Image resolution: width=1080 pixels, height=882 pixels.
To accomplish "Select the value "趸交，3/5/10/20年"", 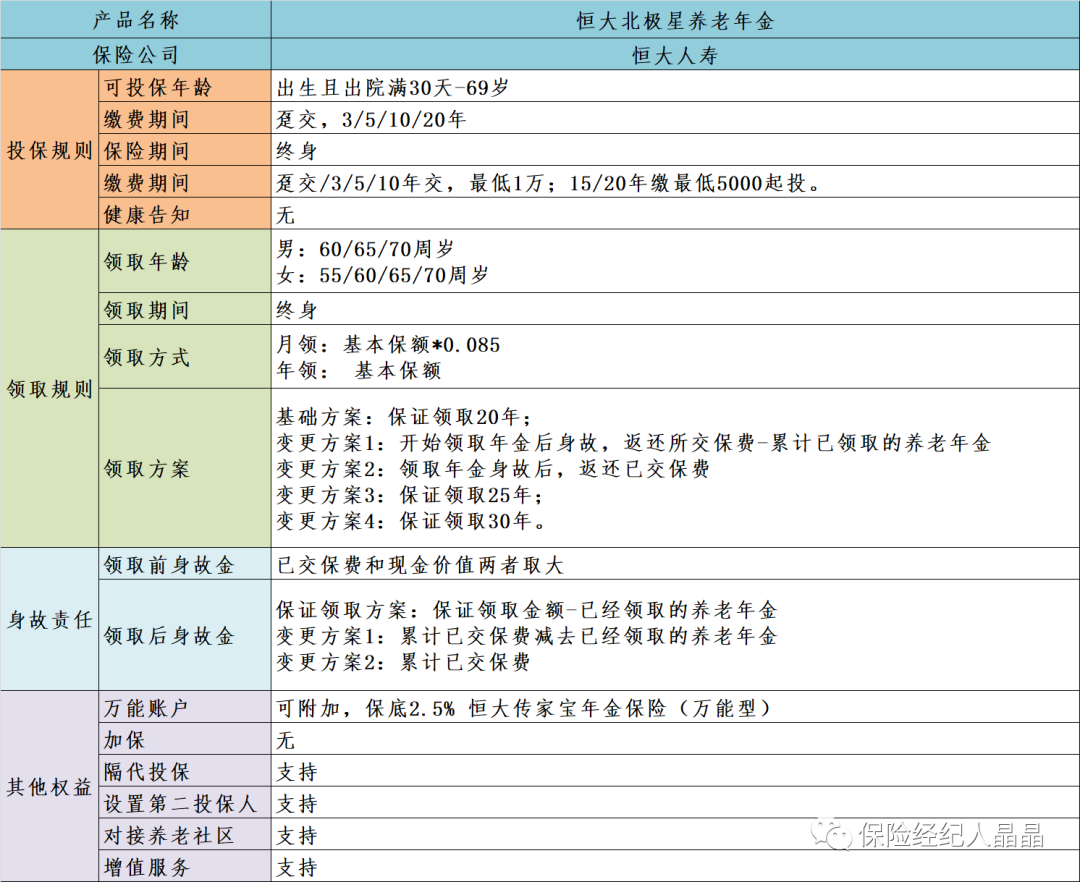I will (371, 119).
